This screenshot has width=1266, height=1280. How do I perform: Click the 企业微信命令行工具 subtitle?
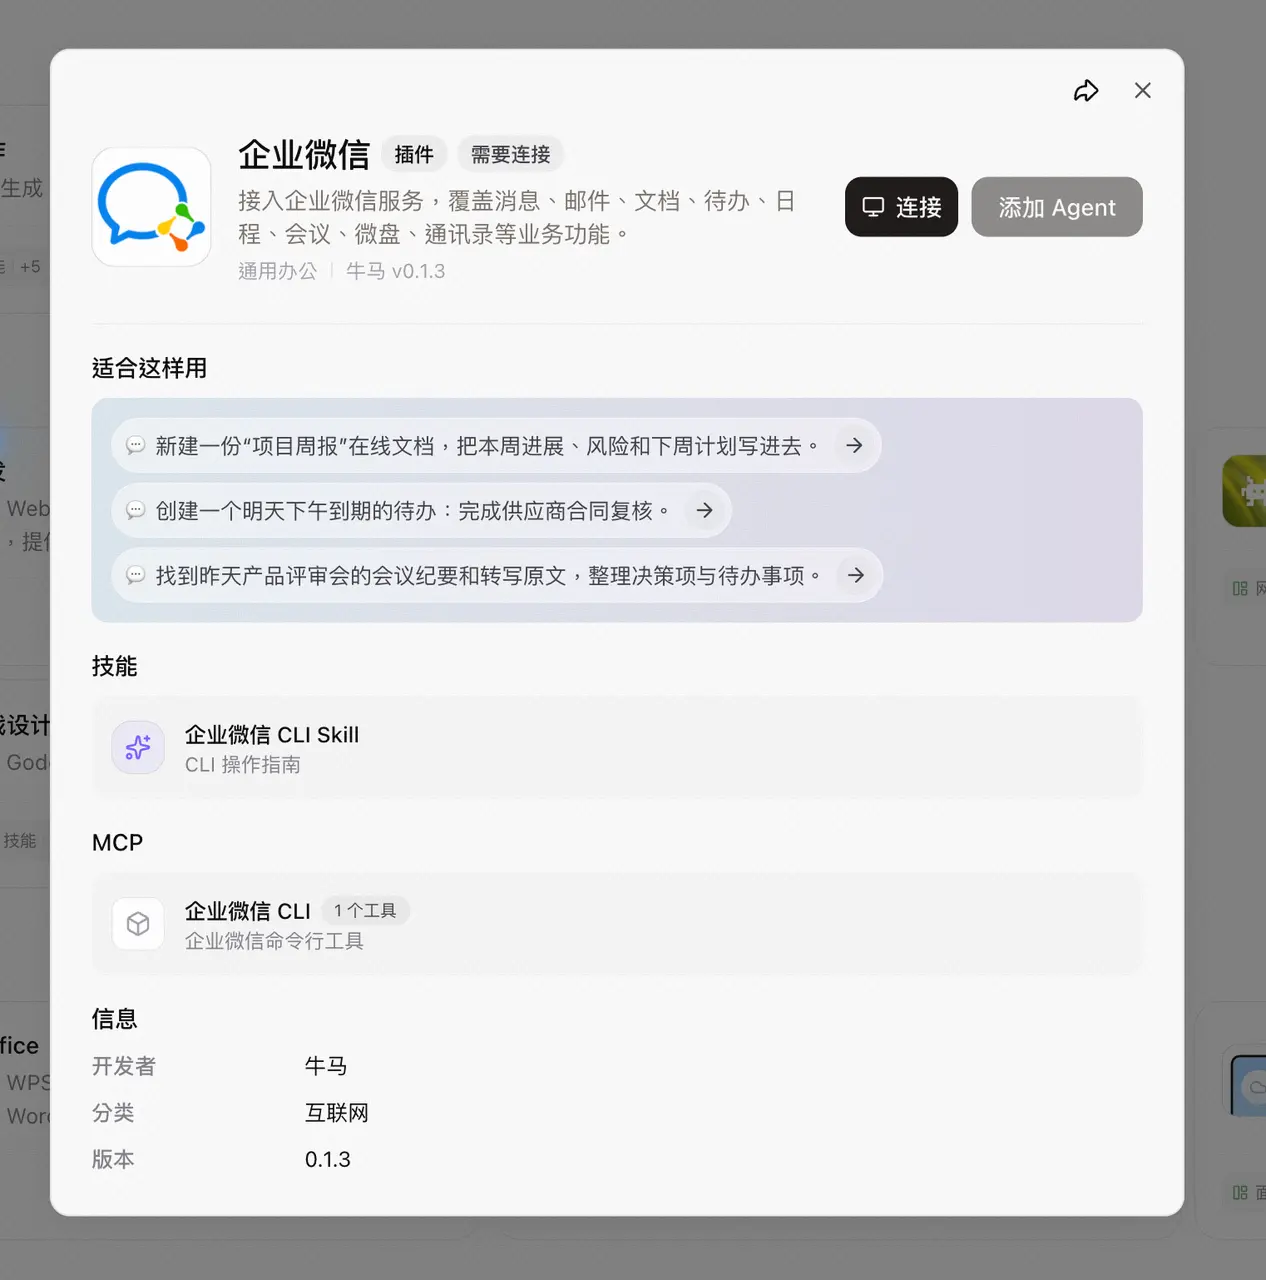[x=274, y=941]
